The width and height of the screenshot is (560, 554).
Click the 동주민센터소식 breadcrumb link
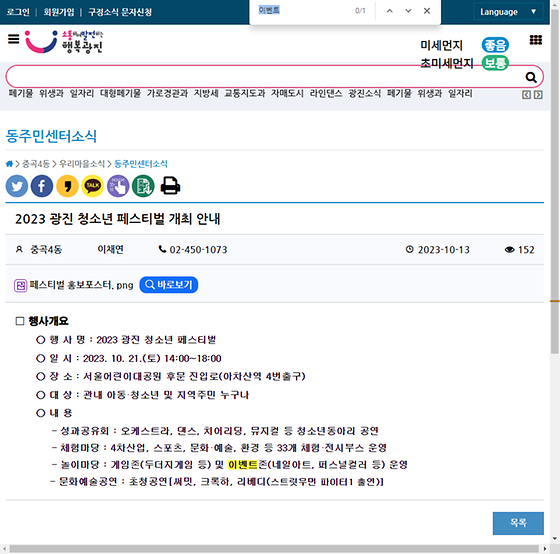point(141,164)
